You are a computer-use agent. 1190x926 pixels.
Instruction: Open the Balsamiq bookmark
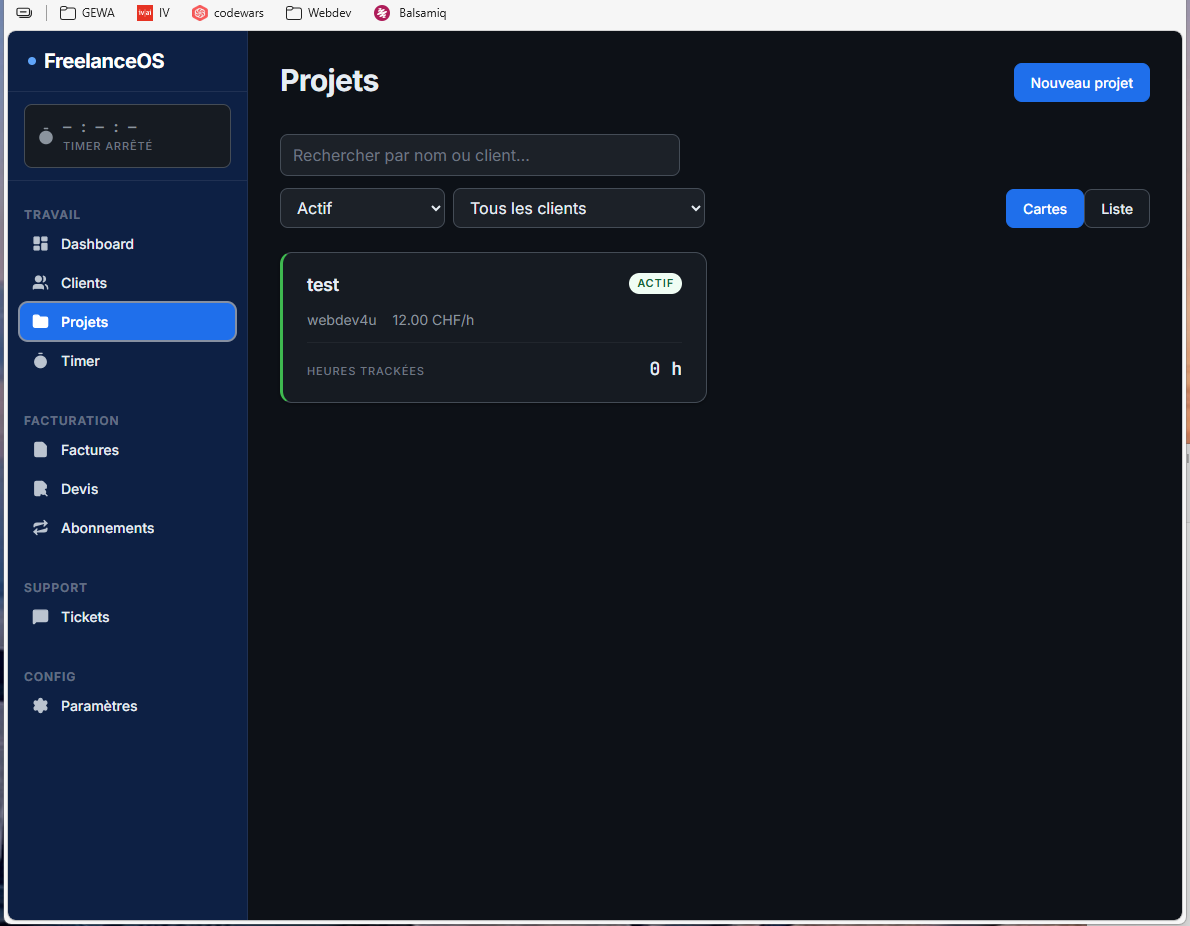[411, 13]
